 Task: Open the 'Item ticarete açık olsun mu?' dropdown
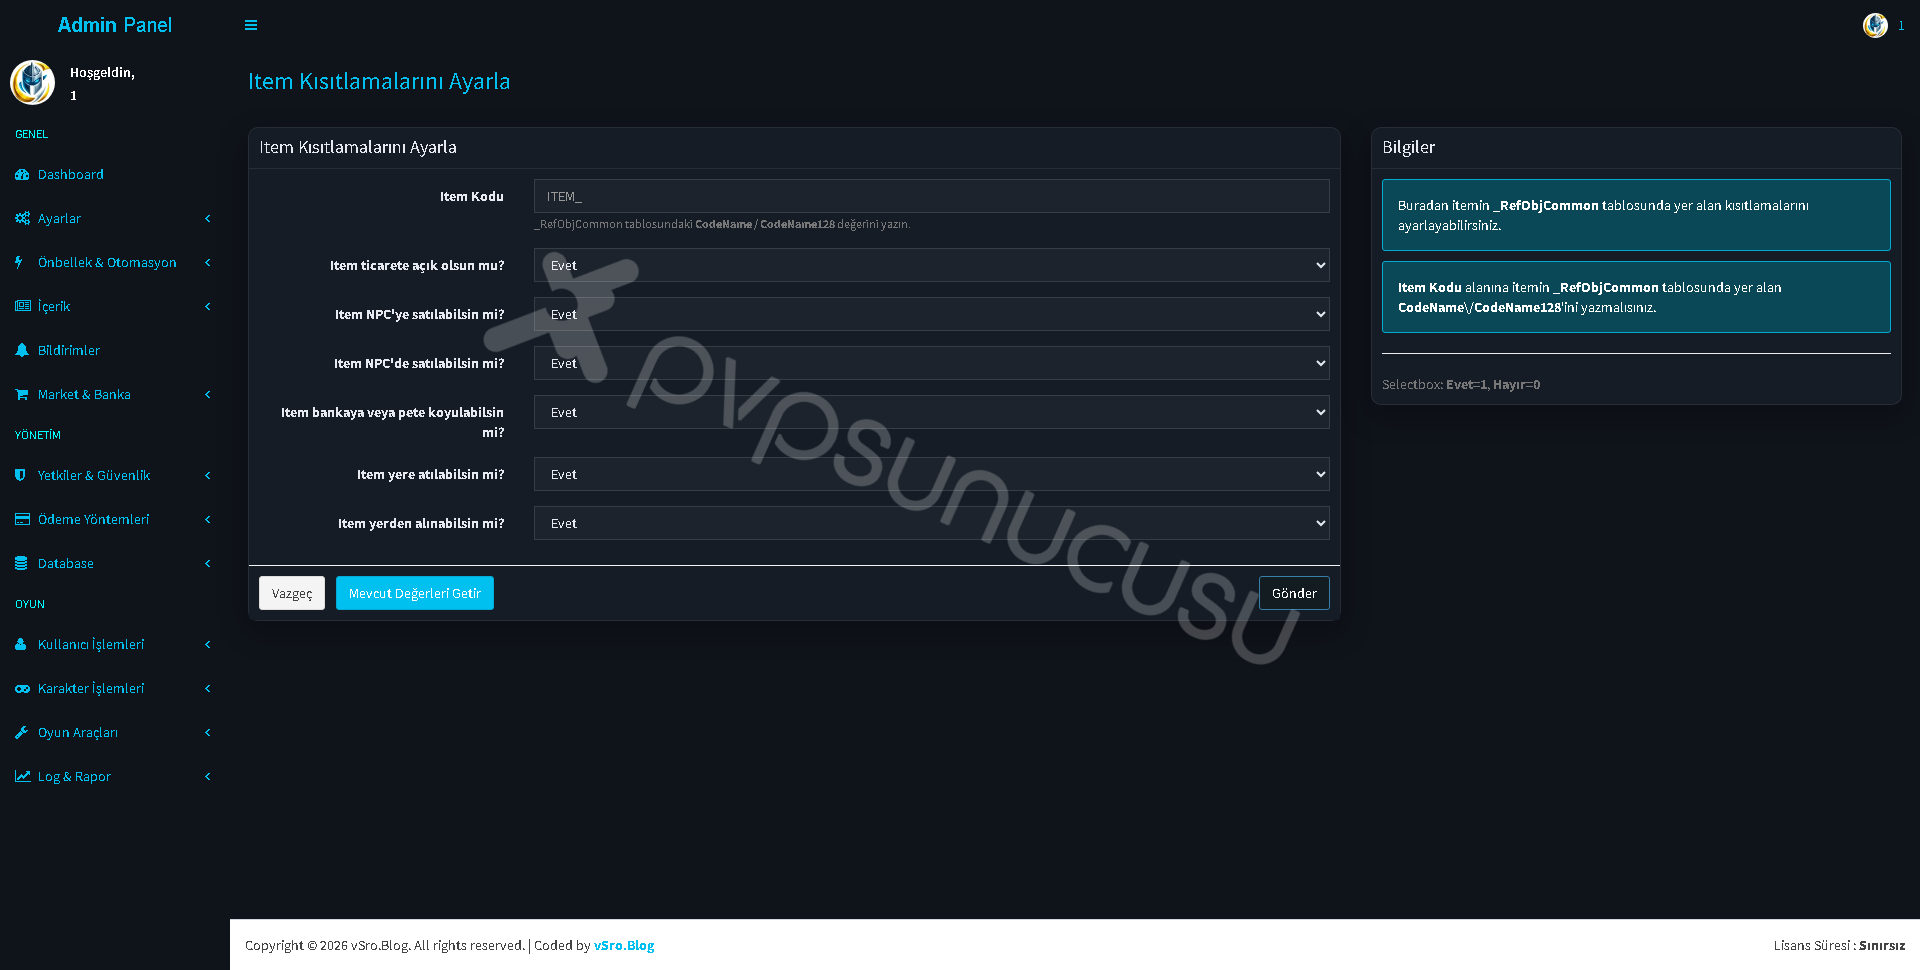(x=931, y=265)
